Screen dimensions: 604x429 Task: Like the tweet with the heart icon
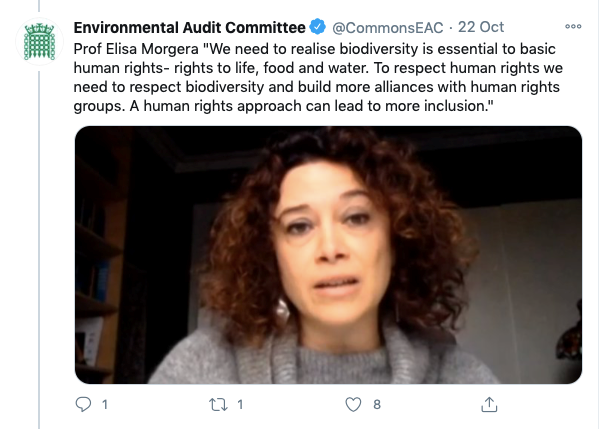[352, 404]
